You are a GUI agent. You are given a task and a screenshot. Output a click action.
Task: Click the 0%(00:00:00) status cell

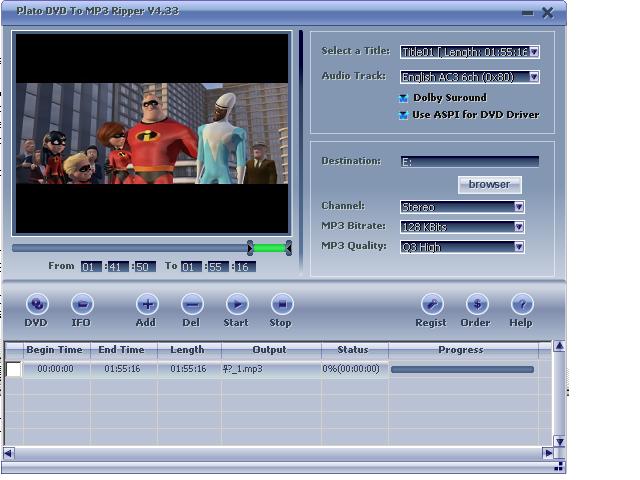click(354, 369)
